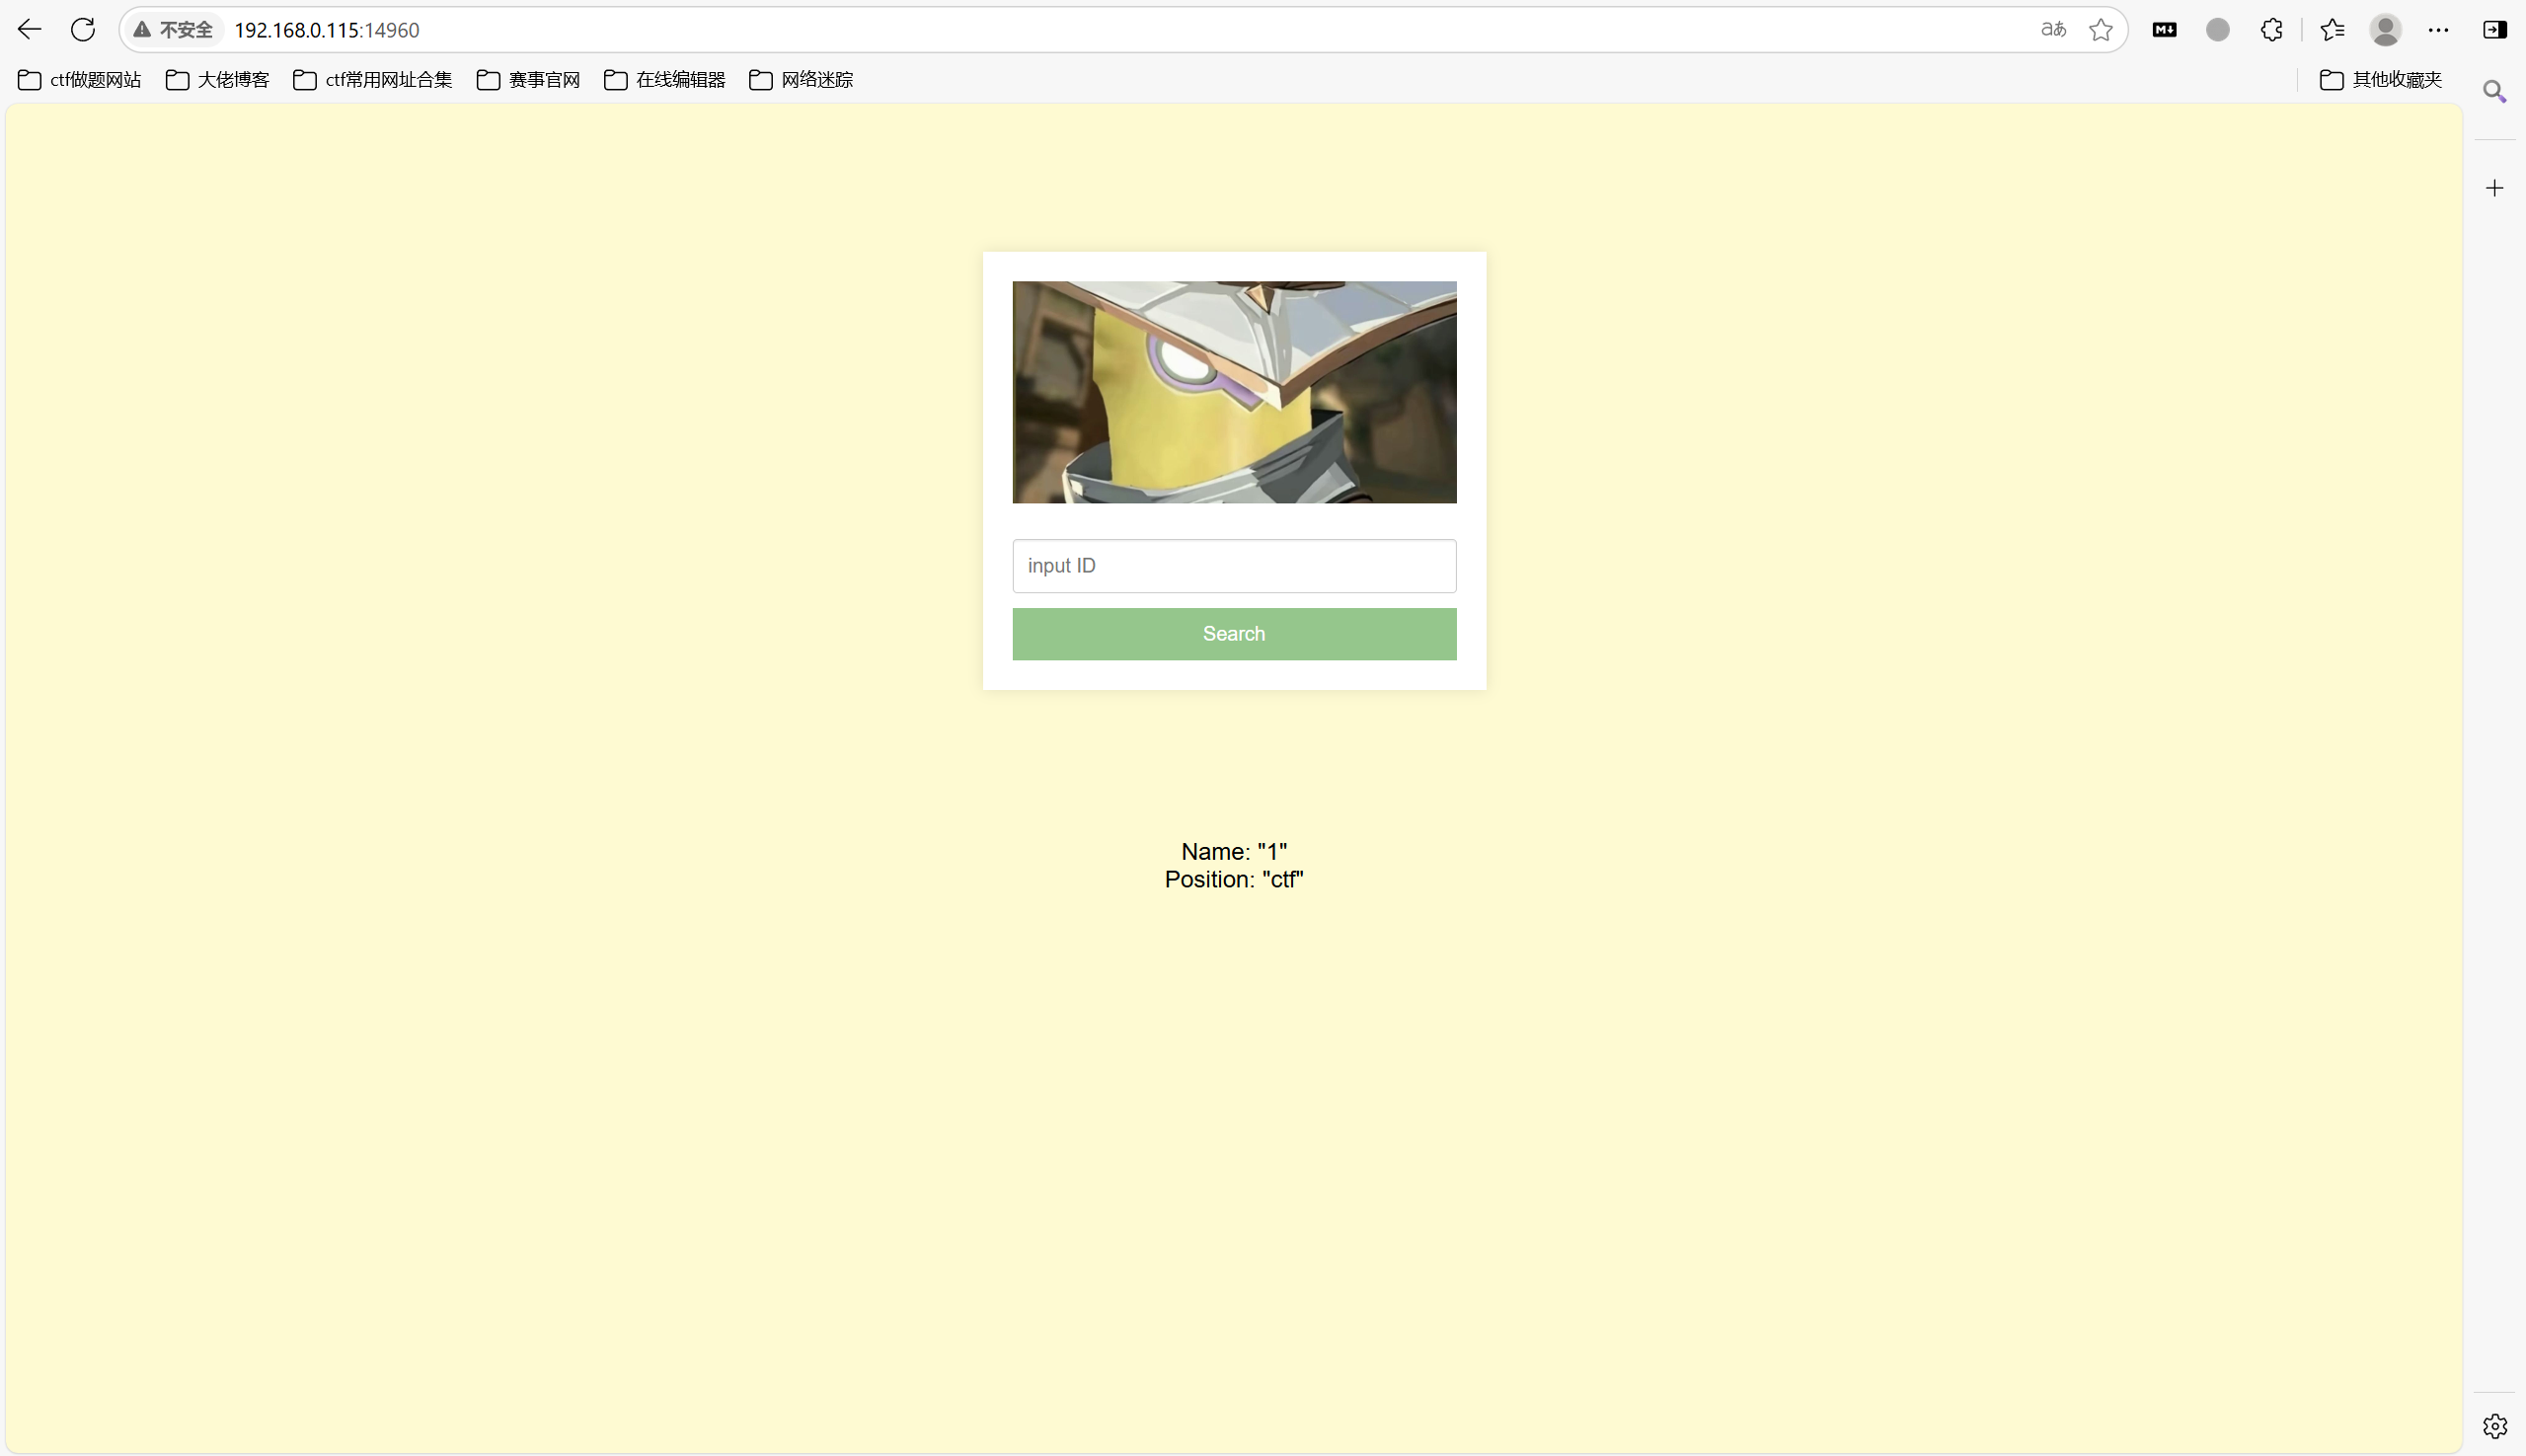Open sidebar settings gear icon
Screen dimensions: 2526x1456
click(2495, 1426)
